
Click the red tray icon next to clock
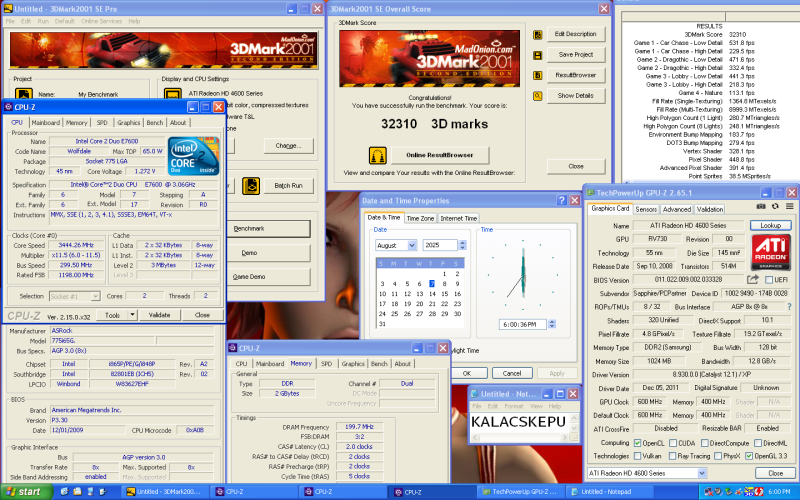[759, 492]
